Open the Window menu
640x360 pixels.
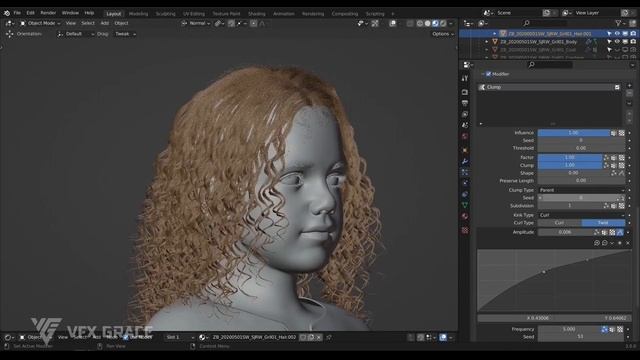click(x=70, y=13)
